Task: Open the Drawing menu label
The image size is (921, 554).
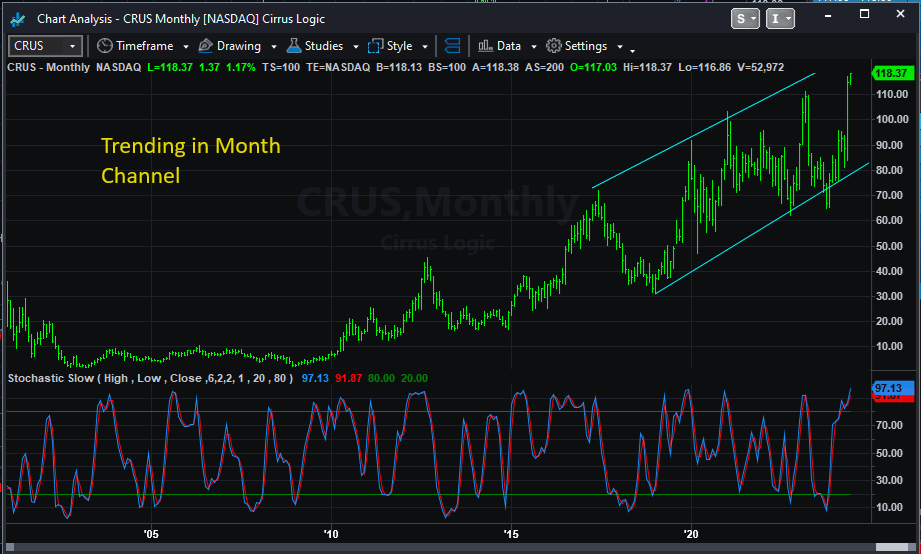Action: coord(238,46)
